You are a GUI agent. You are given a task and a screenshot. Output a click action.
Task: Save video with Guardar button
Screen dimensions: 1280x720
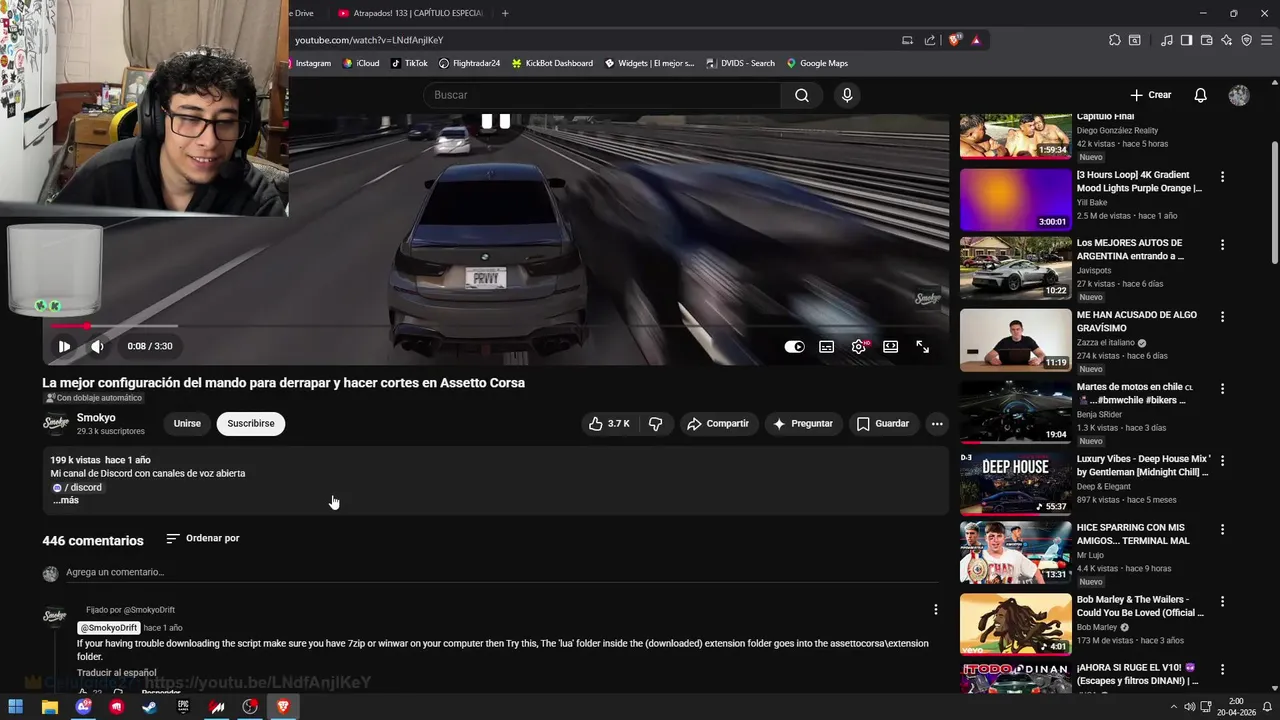[883, 424]
